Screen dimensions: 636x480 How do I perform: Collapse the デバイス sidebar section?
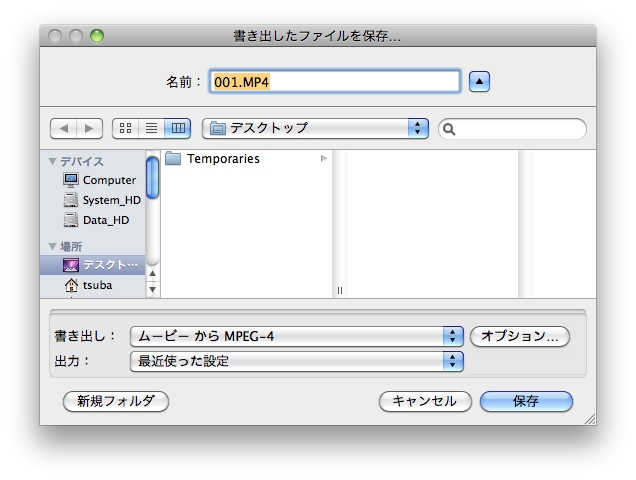(52, 161)
